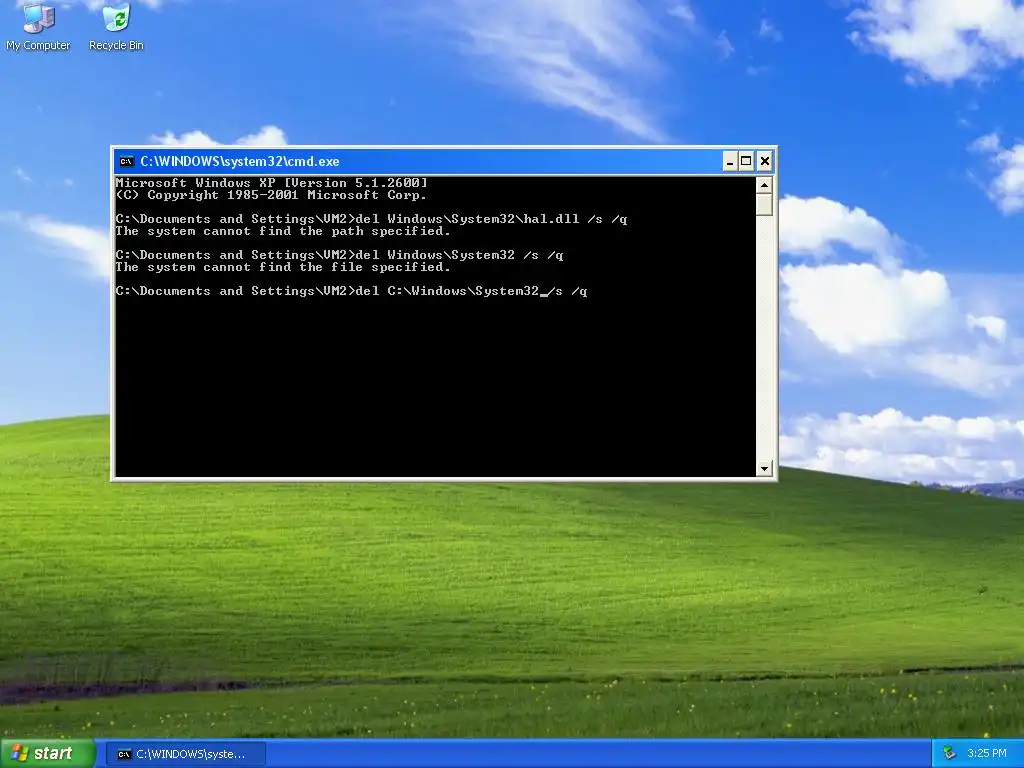Open the Start menu
1024x768 pixels.
47,754
